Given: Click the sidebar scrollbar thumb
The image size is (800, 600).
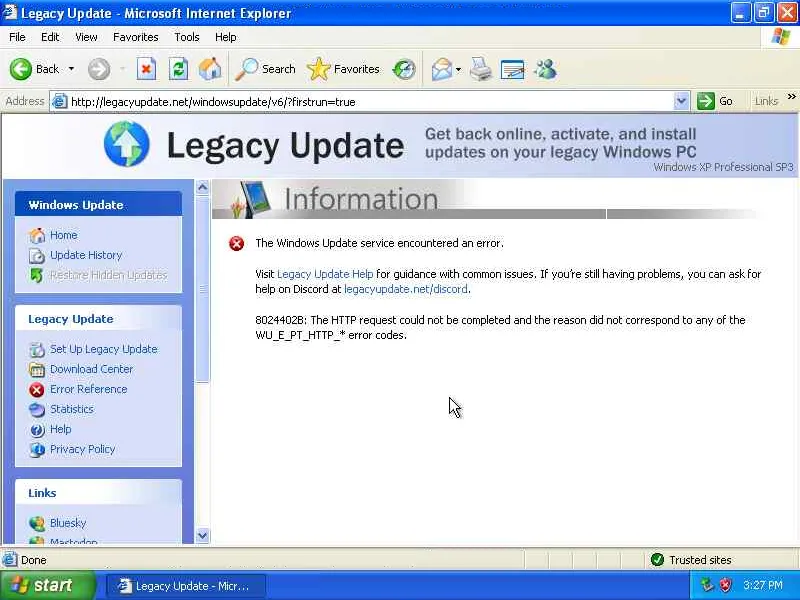Looking at the screenshot, I should (203, 289).
